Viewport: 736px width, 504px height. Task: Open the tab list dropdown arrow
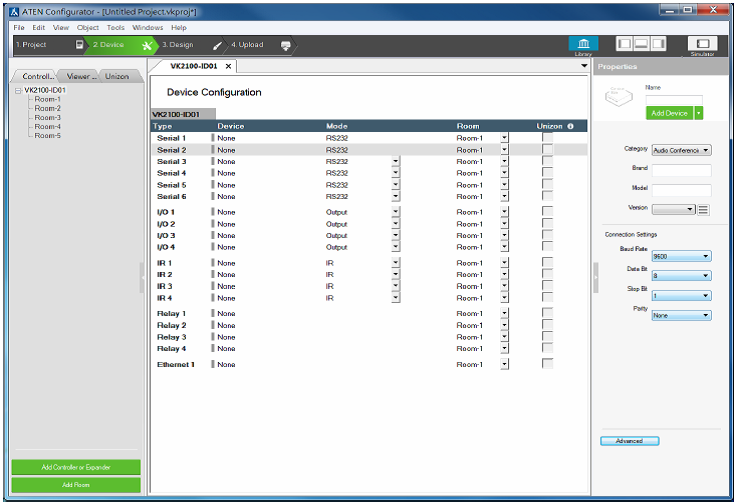584,66
